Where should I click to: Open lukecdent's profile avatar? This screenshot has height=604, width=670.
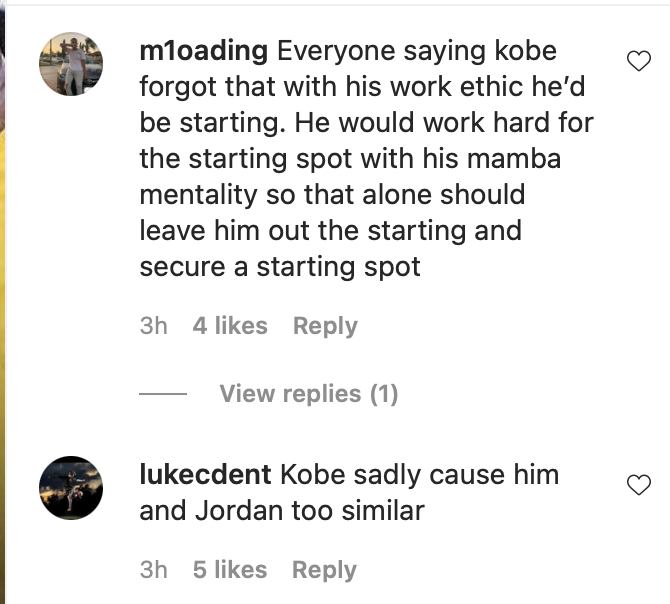[x=71, y=489]
